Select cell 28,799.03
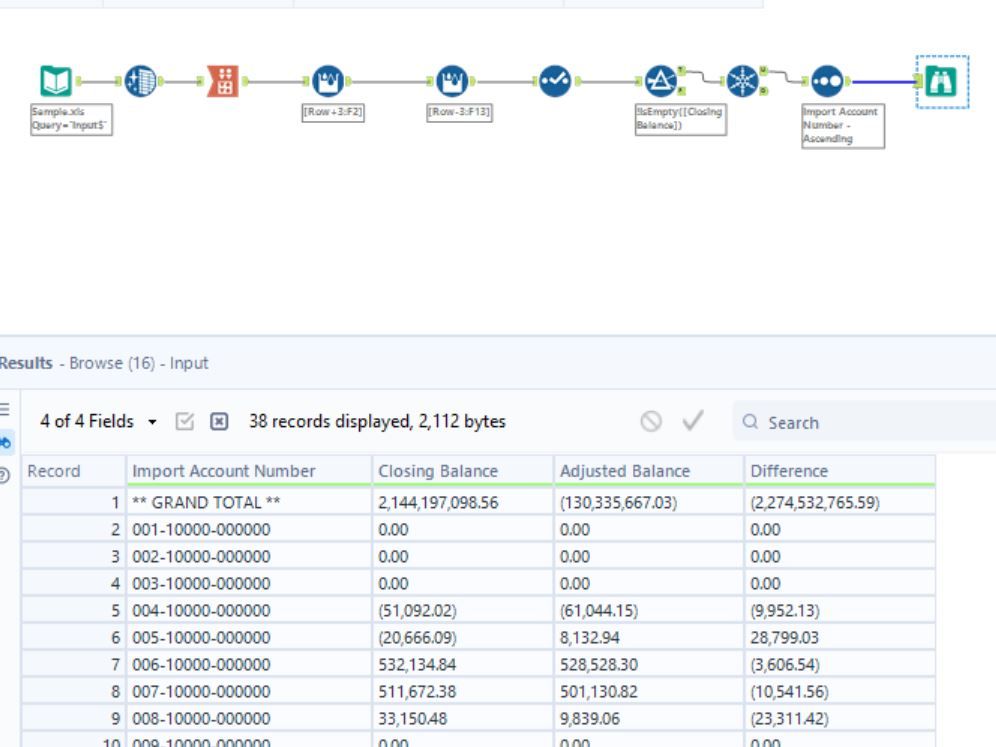 pos(840,637)
